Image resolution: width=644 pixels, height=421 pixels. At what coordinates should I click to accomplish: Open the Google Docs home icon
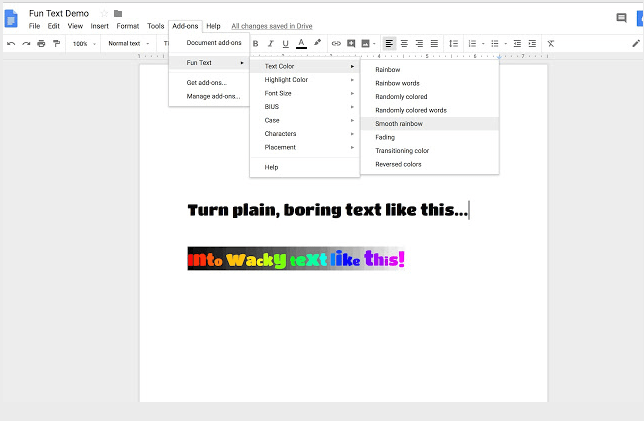12,18
